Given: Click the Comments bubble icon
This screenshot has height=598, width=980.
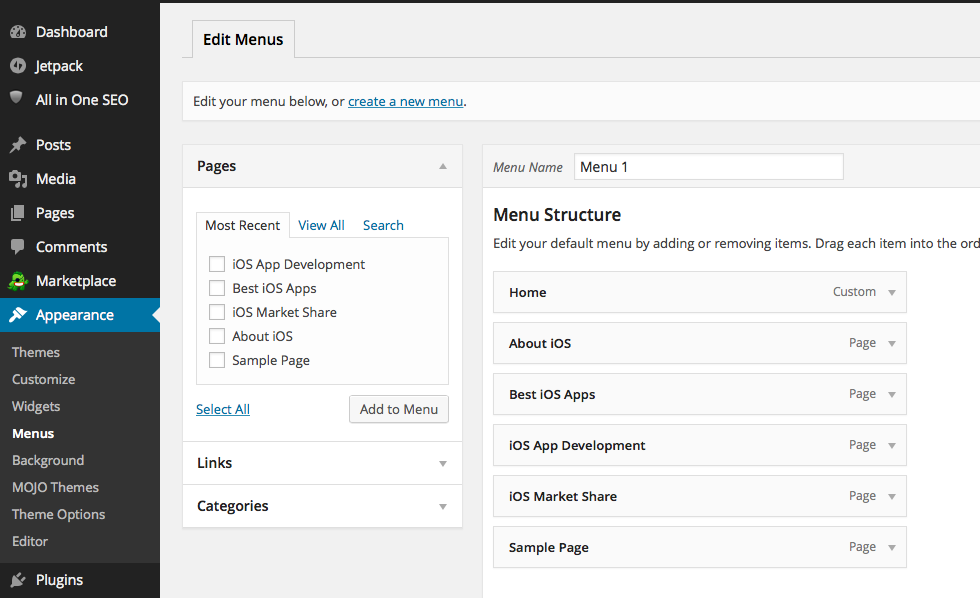Looking at the screenshot, I should (18, 246).
